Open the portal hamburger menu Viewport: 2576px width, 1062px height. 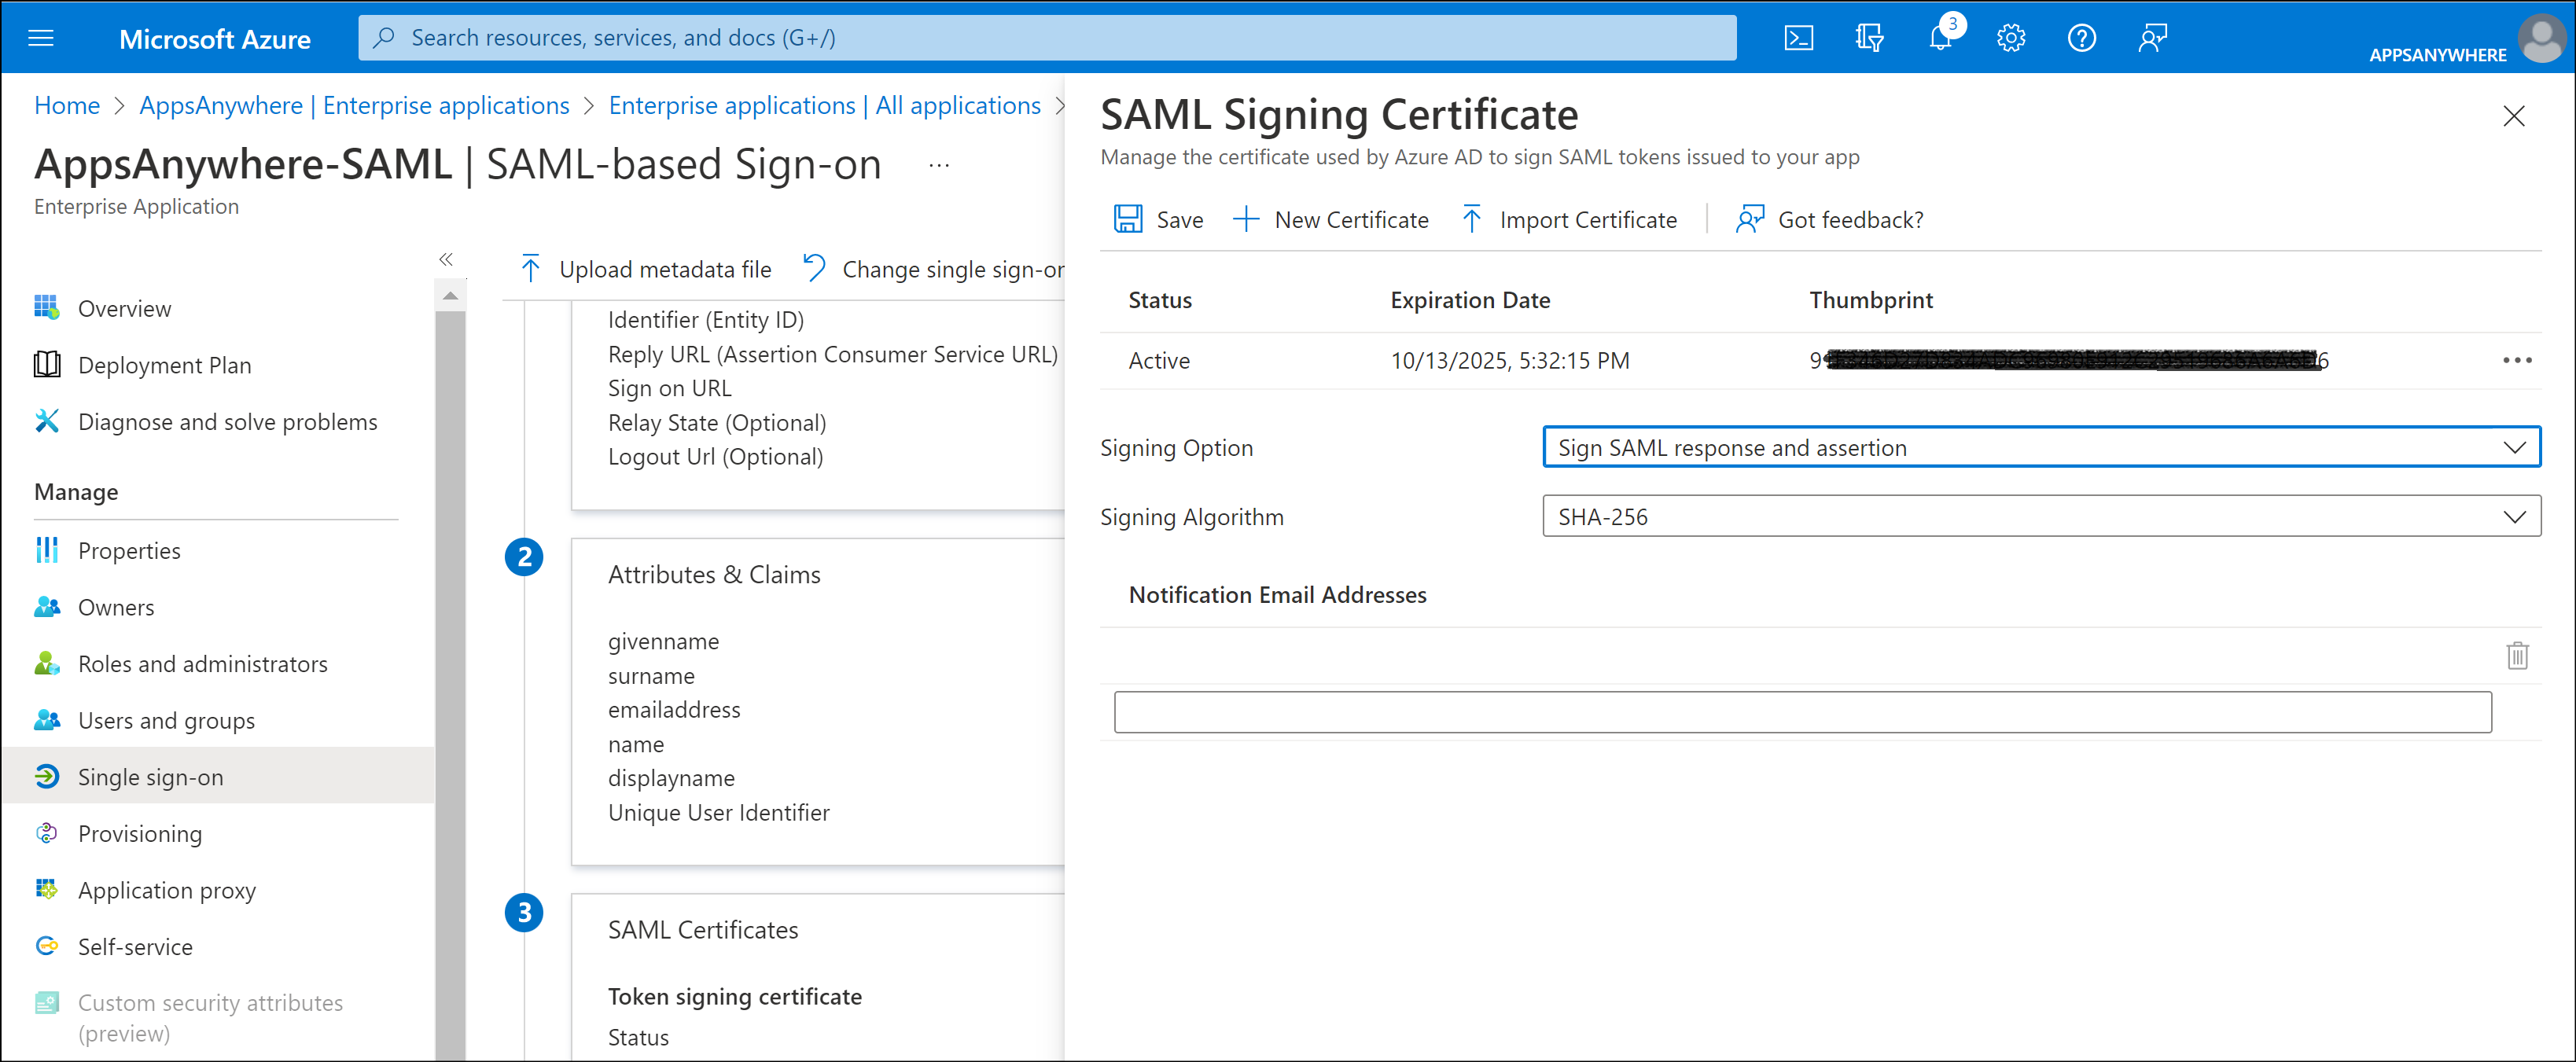(41, 39)
